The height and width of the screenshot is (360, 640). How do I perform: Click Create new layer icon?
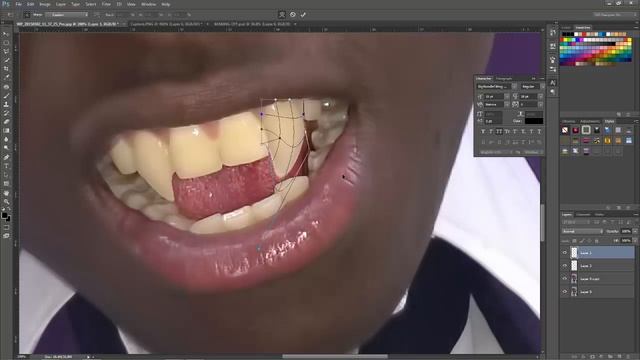pyautogui.click(x=620, y=357)
